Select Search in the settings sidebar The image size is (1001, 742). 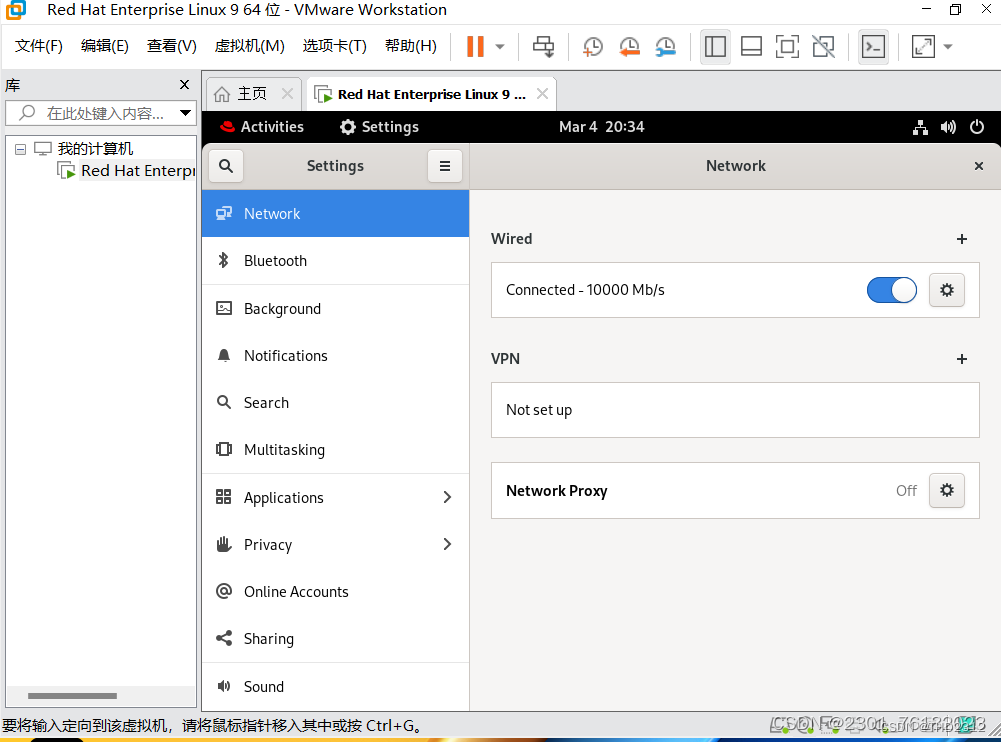(335, 403)
